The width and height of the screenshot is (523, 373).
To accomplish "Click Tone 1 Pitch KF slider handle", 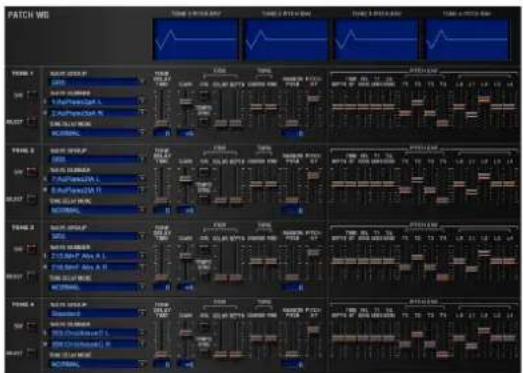I will pos(313,98).
